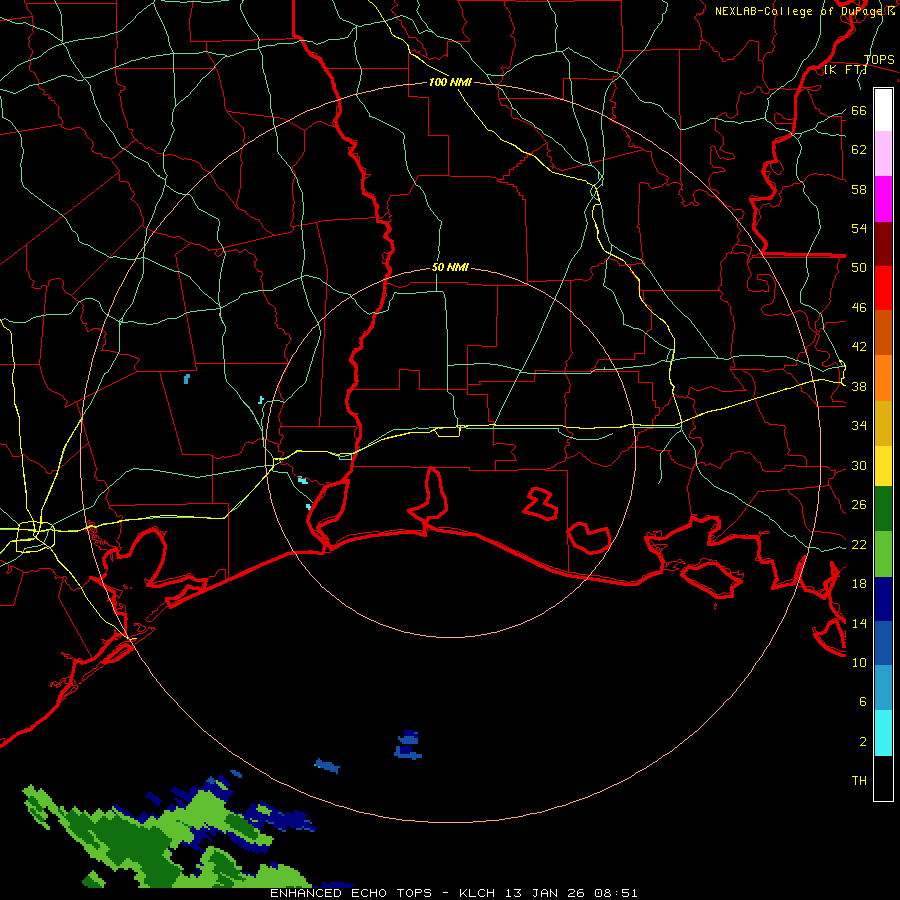
Task: Click the 'KLCH' radar site identifier
Action: tap(477, 893)
